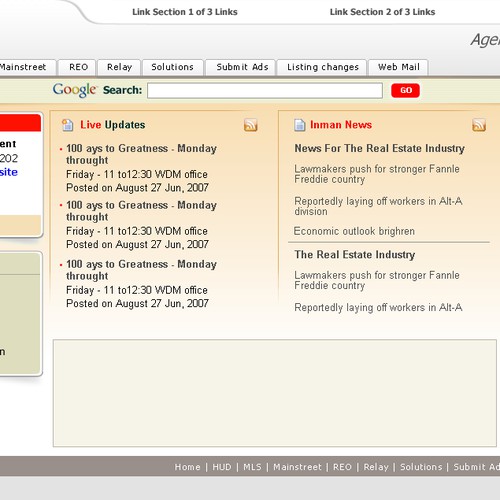
Task: Click the HUD footer link
Action: tap(222, 467)
